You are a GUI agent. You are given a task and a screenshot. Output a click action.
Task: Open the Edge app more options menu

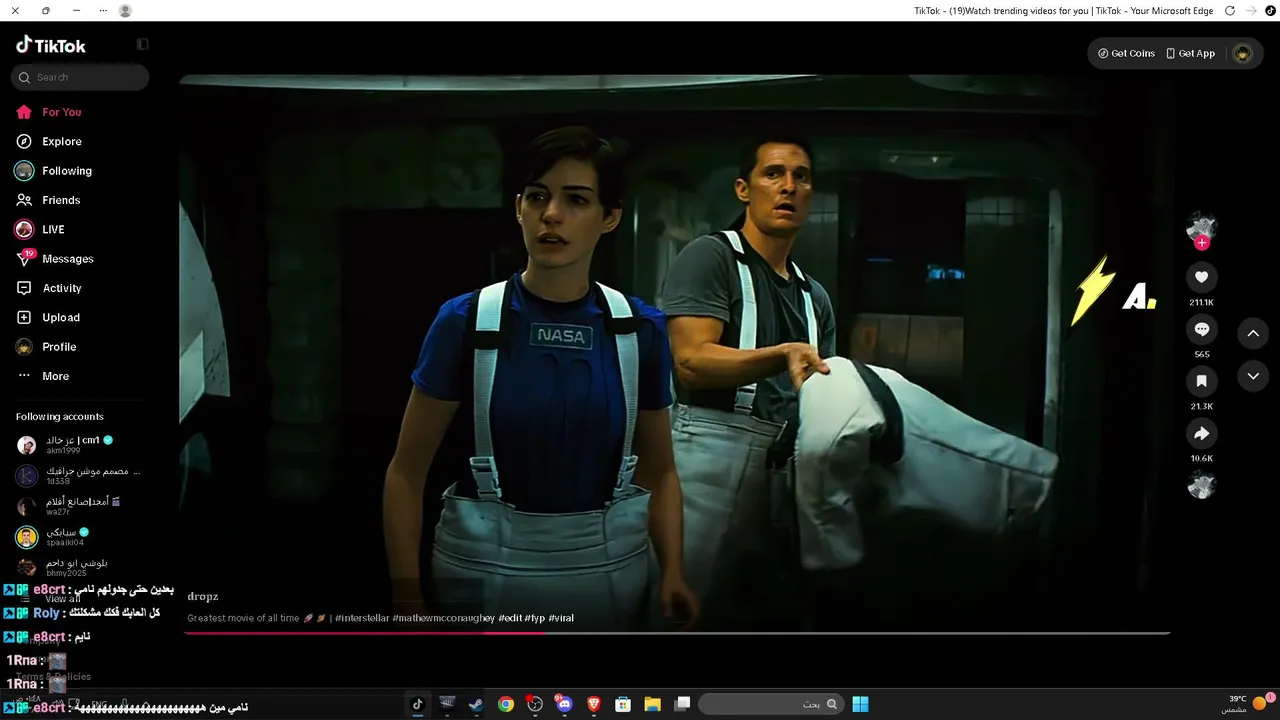(103, 11)
